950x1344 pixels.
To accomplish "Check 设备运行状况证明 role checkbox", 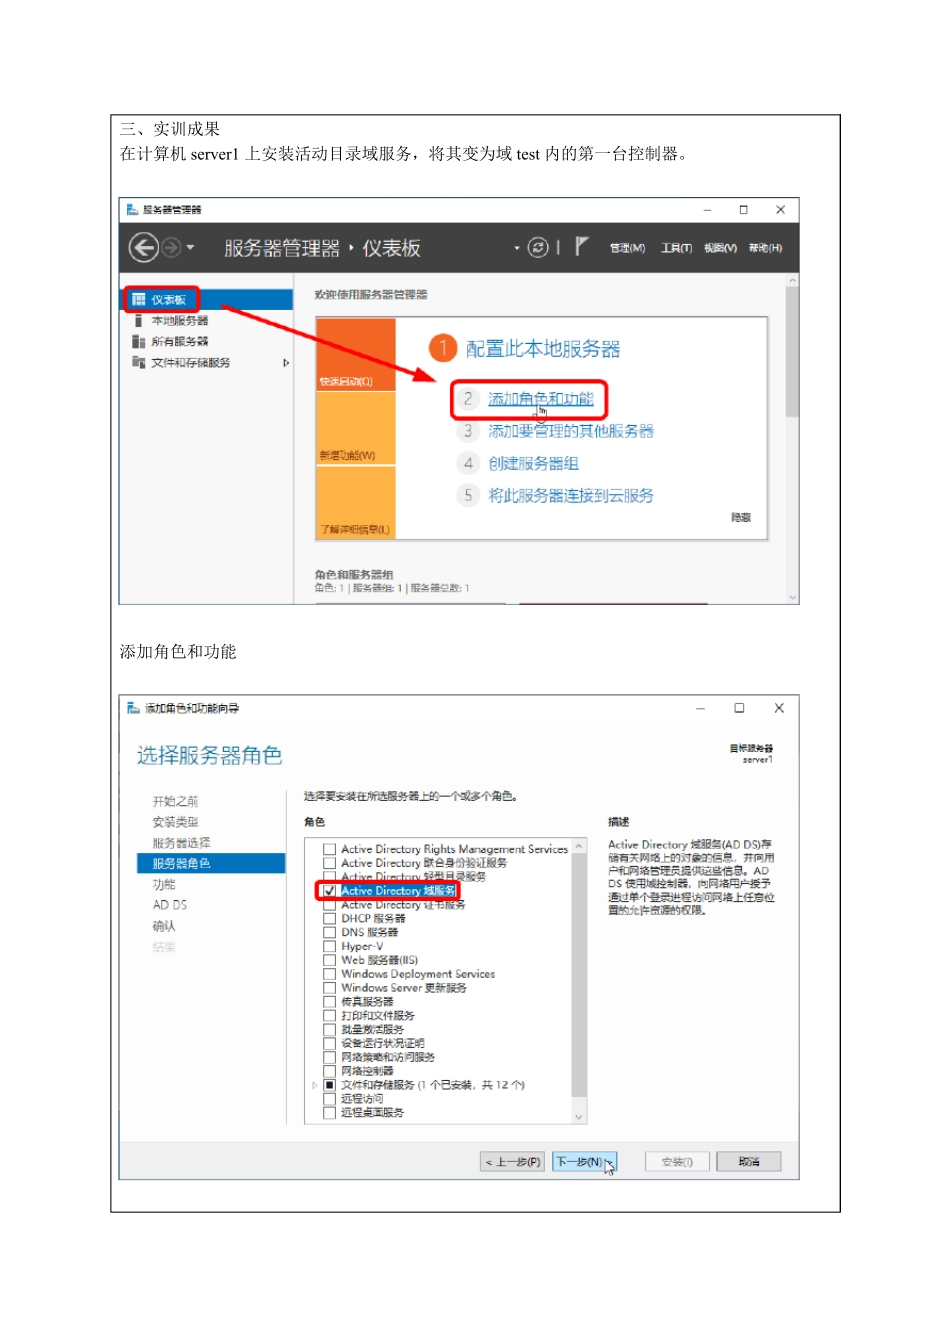I will (x=329, y=1043).
